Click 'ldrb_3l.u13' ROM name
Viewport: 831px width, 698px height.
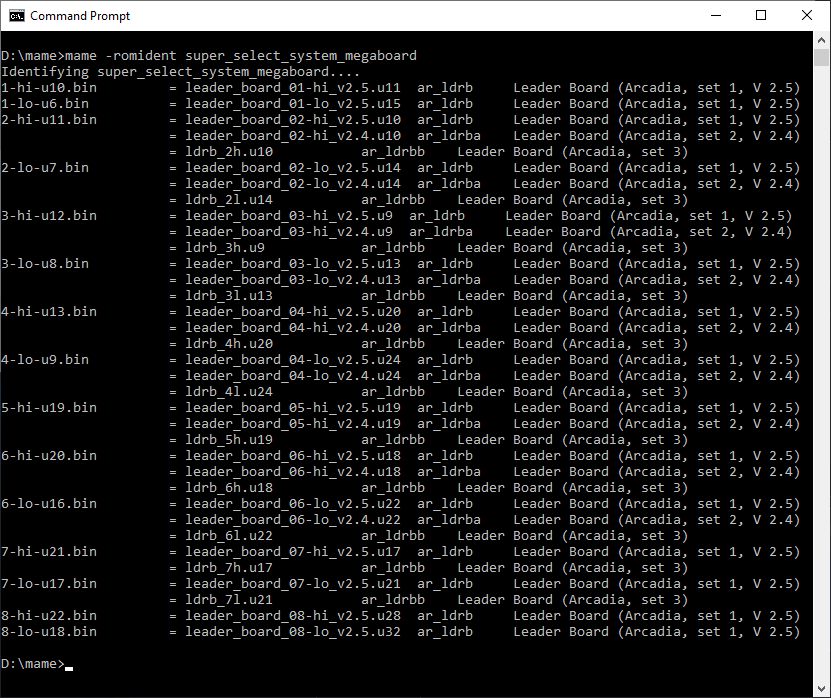pos(229,295)
